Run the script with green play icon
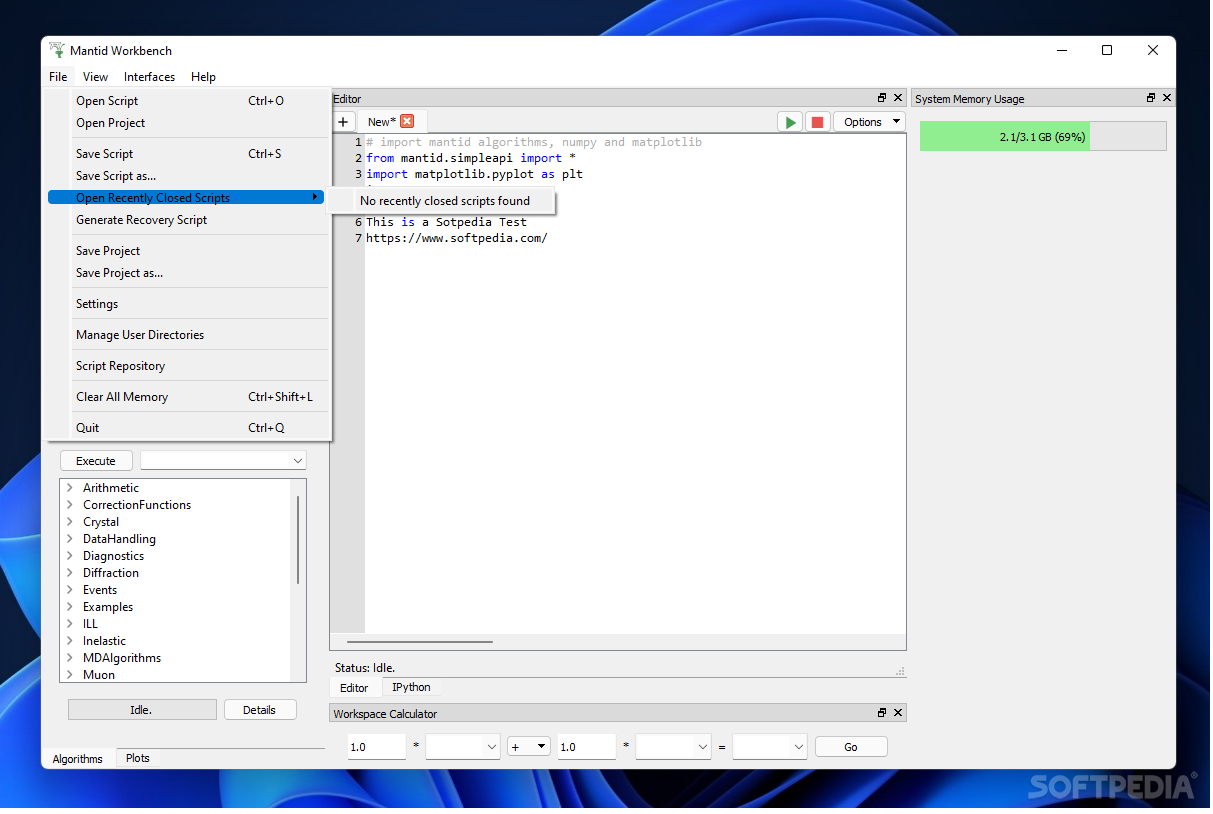This screenshot has width=1213, height=814. (x=790, y=122)
